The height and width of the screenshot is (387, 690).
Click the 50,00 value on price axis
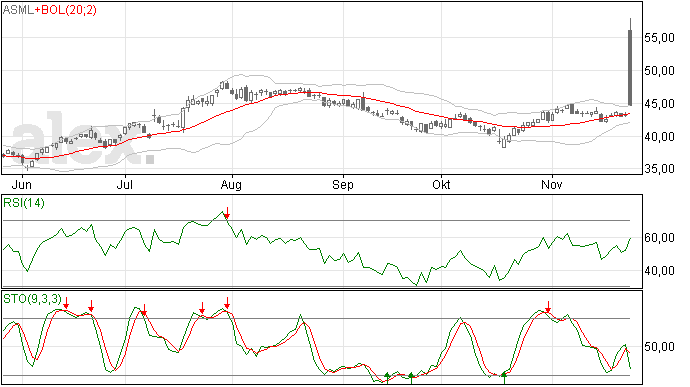pyautogui.click(x=659, y=71)
